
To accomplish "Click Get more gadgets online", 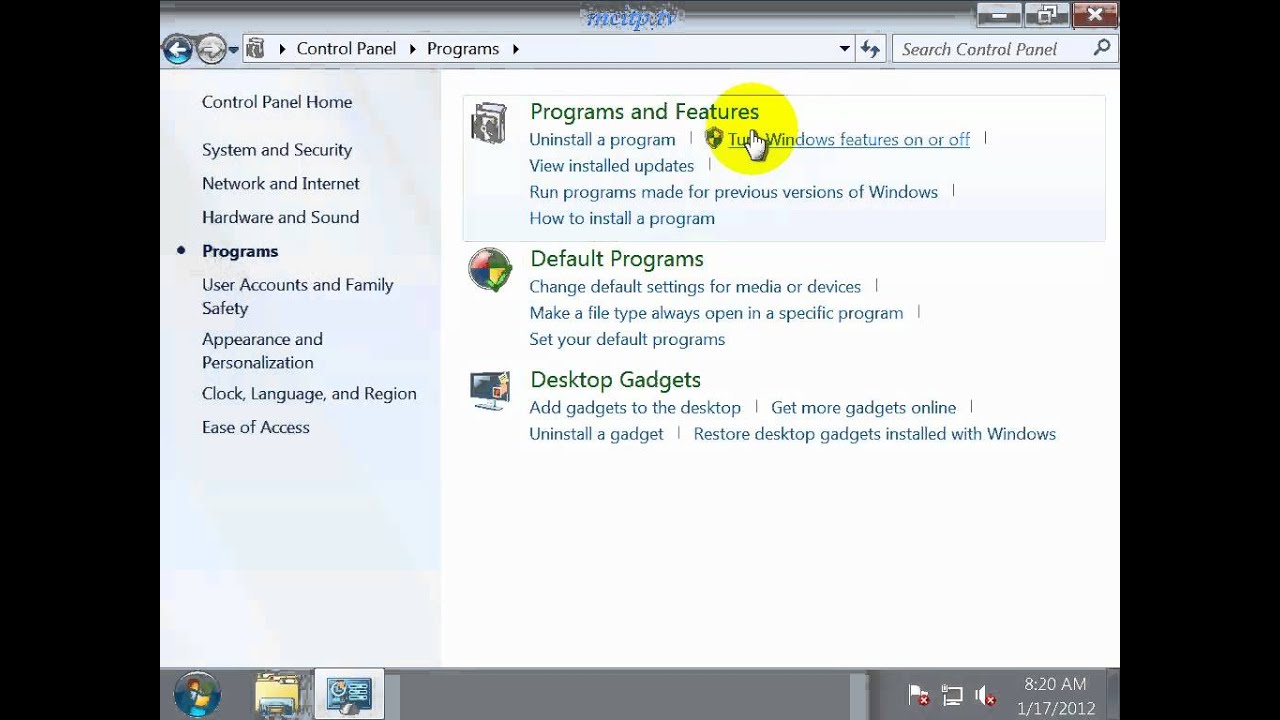I will point(864,408).
